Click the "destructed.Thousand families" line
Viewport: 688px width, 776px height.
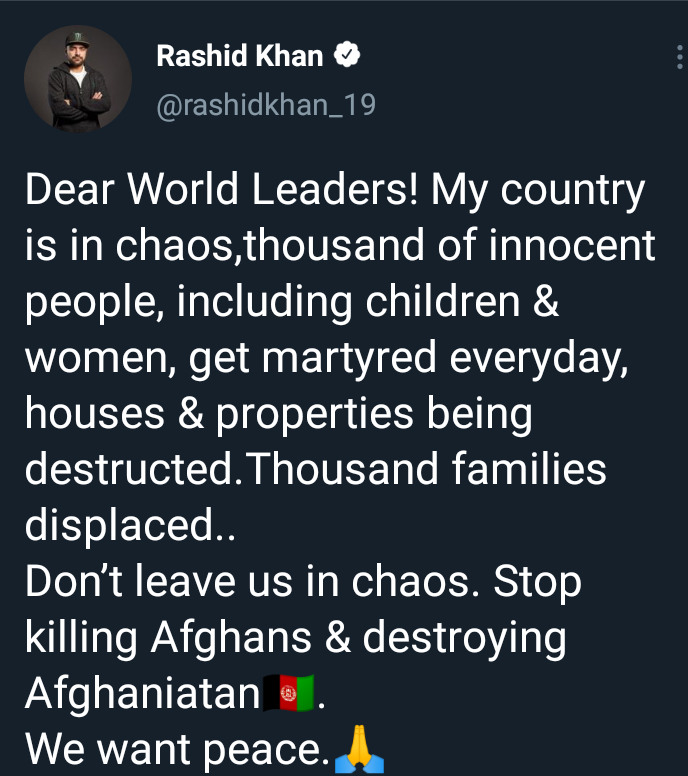[x=315, y=469]
